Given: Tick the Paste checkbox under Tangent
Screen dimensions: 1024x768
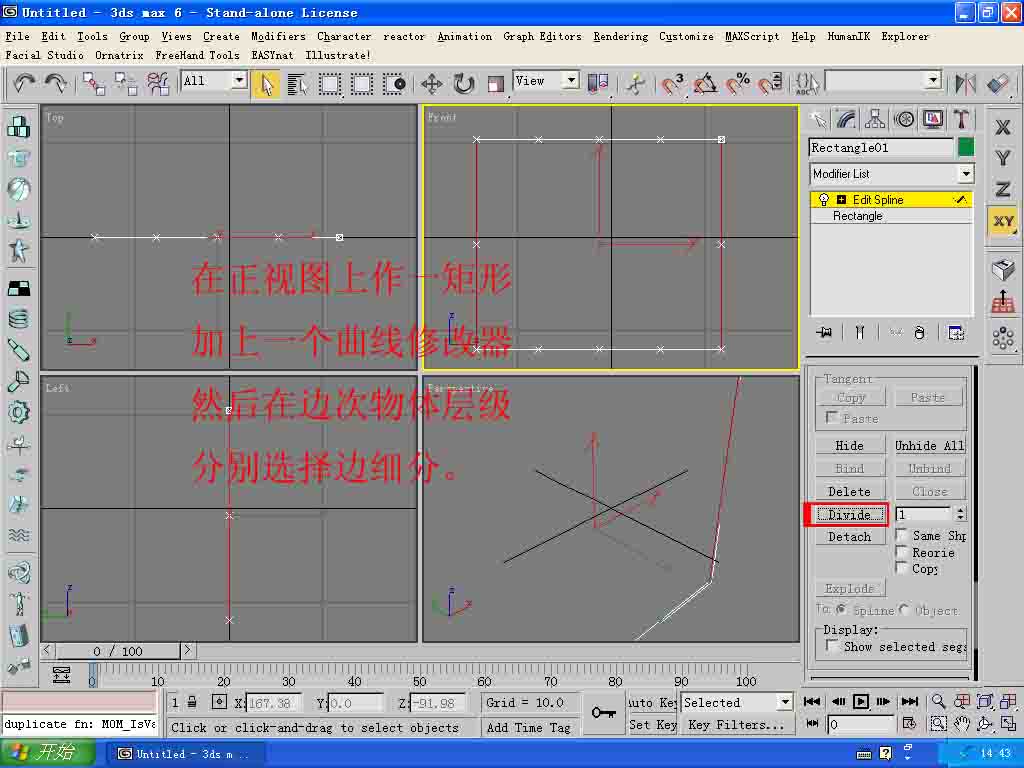Looking at the screenshot, I should pyautogui.click(x=832, y=417).
